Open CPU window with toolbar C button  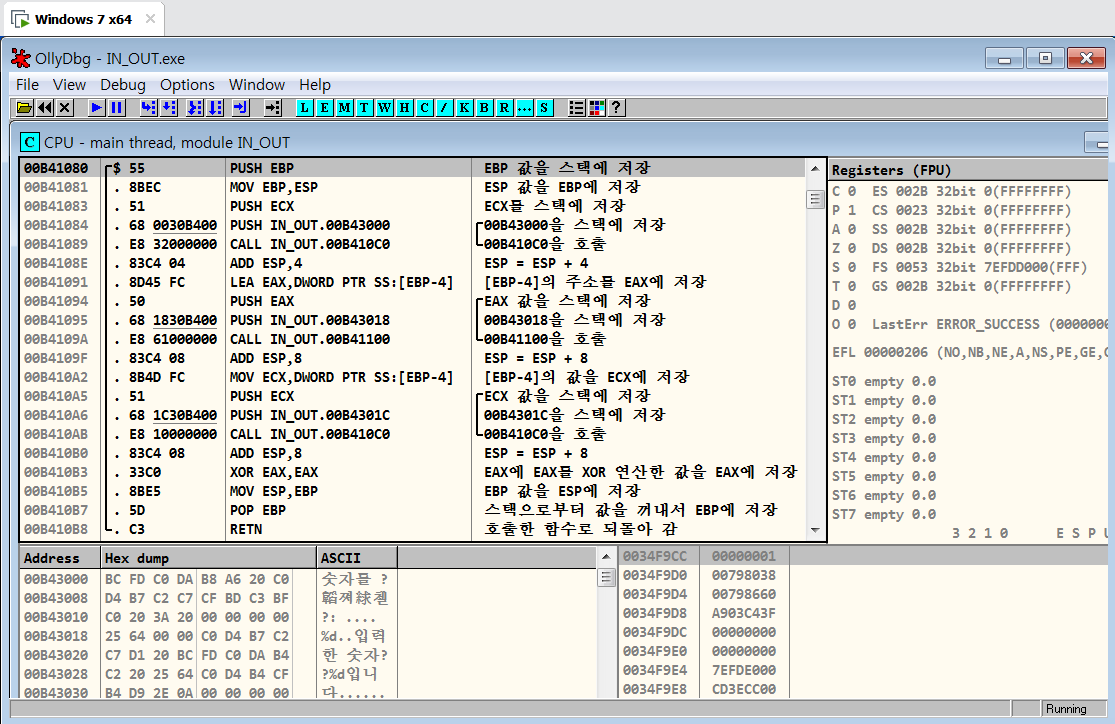[x=425, y=107]
